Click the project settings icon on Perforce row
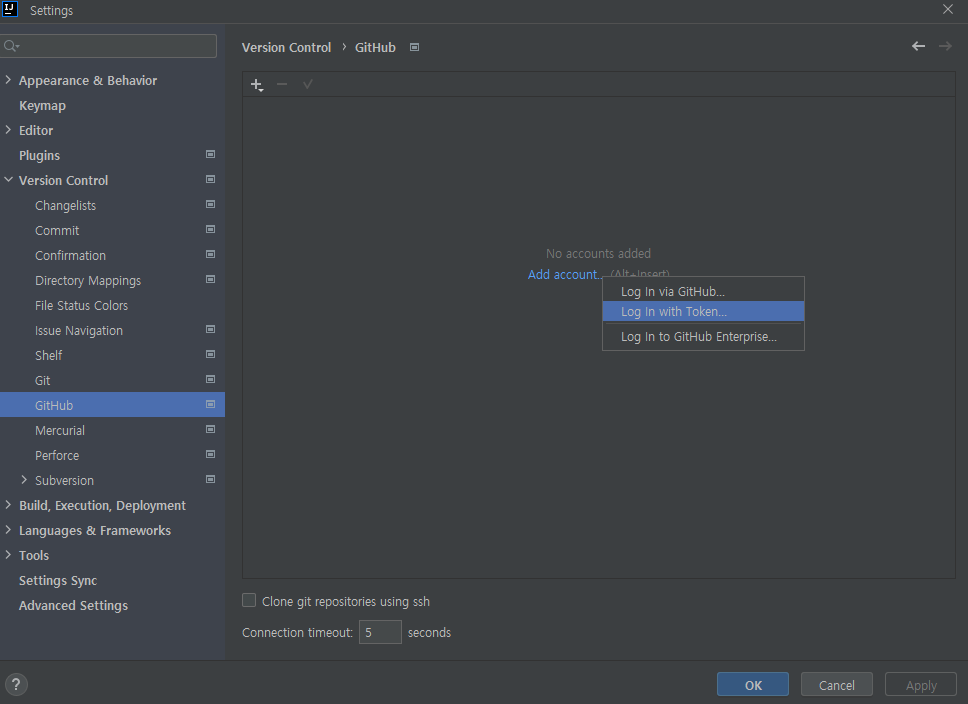This screenshot has width=968, height=704. tap(211, 455)
